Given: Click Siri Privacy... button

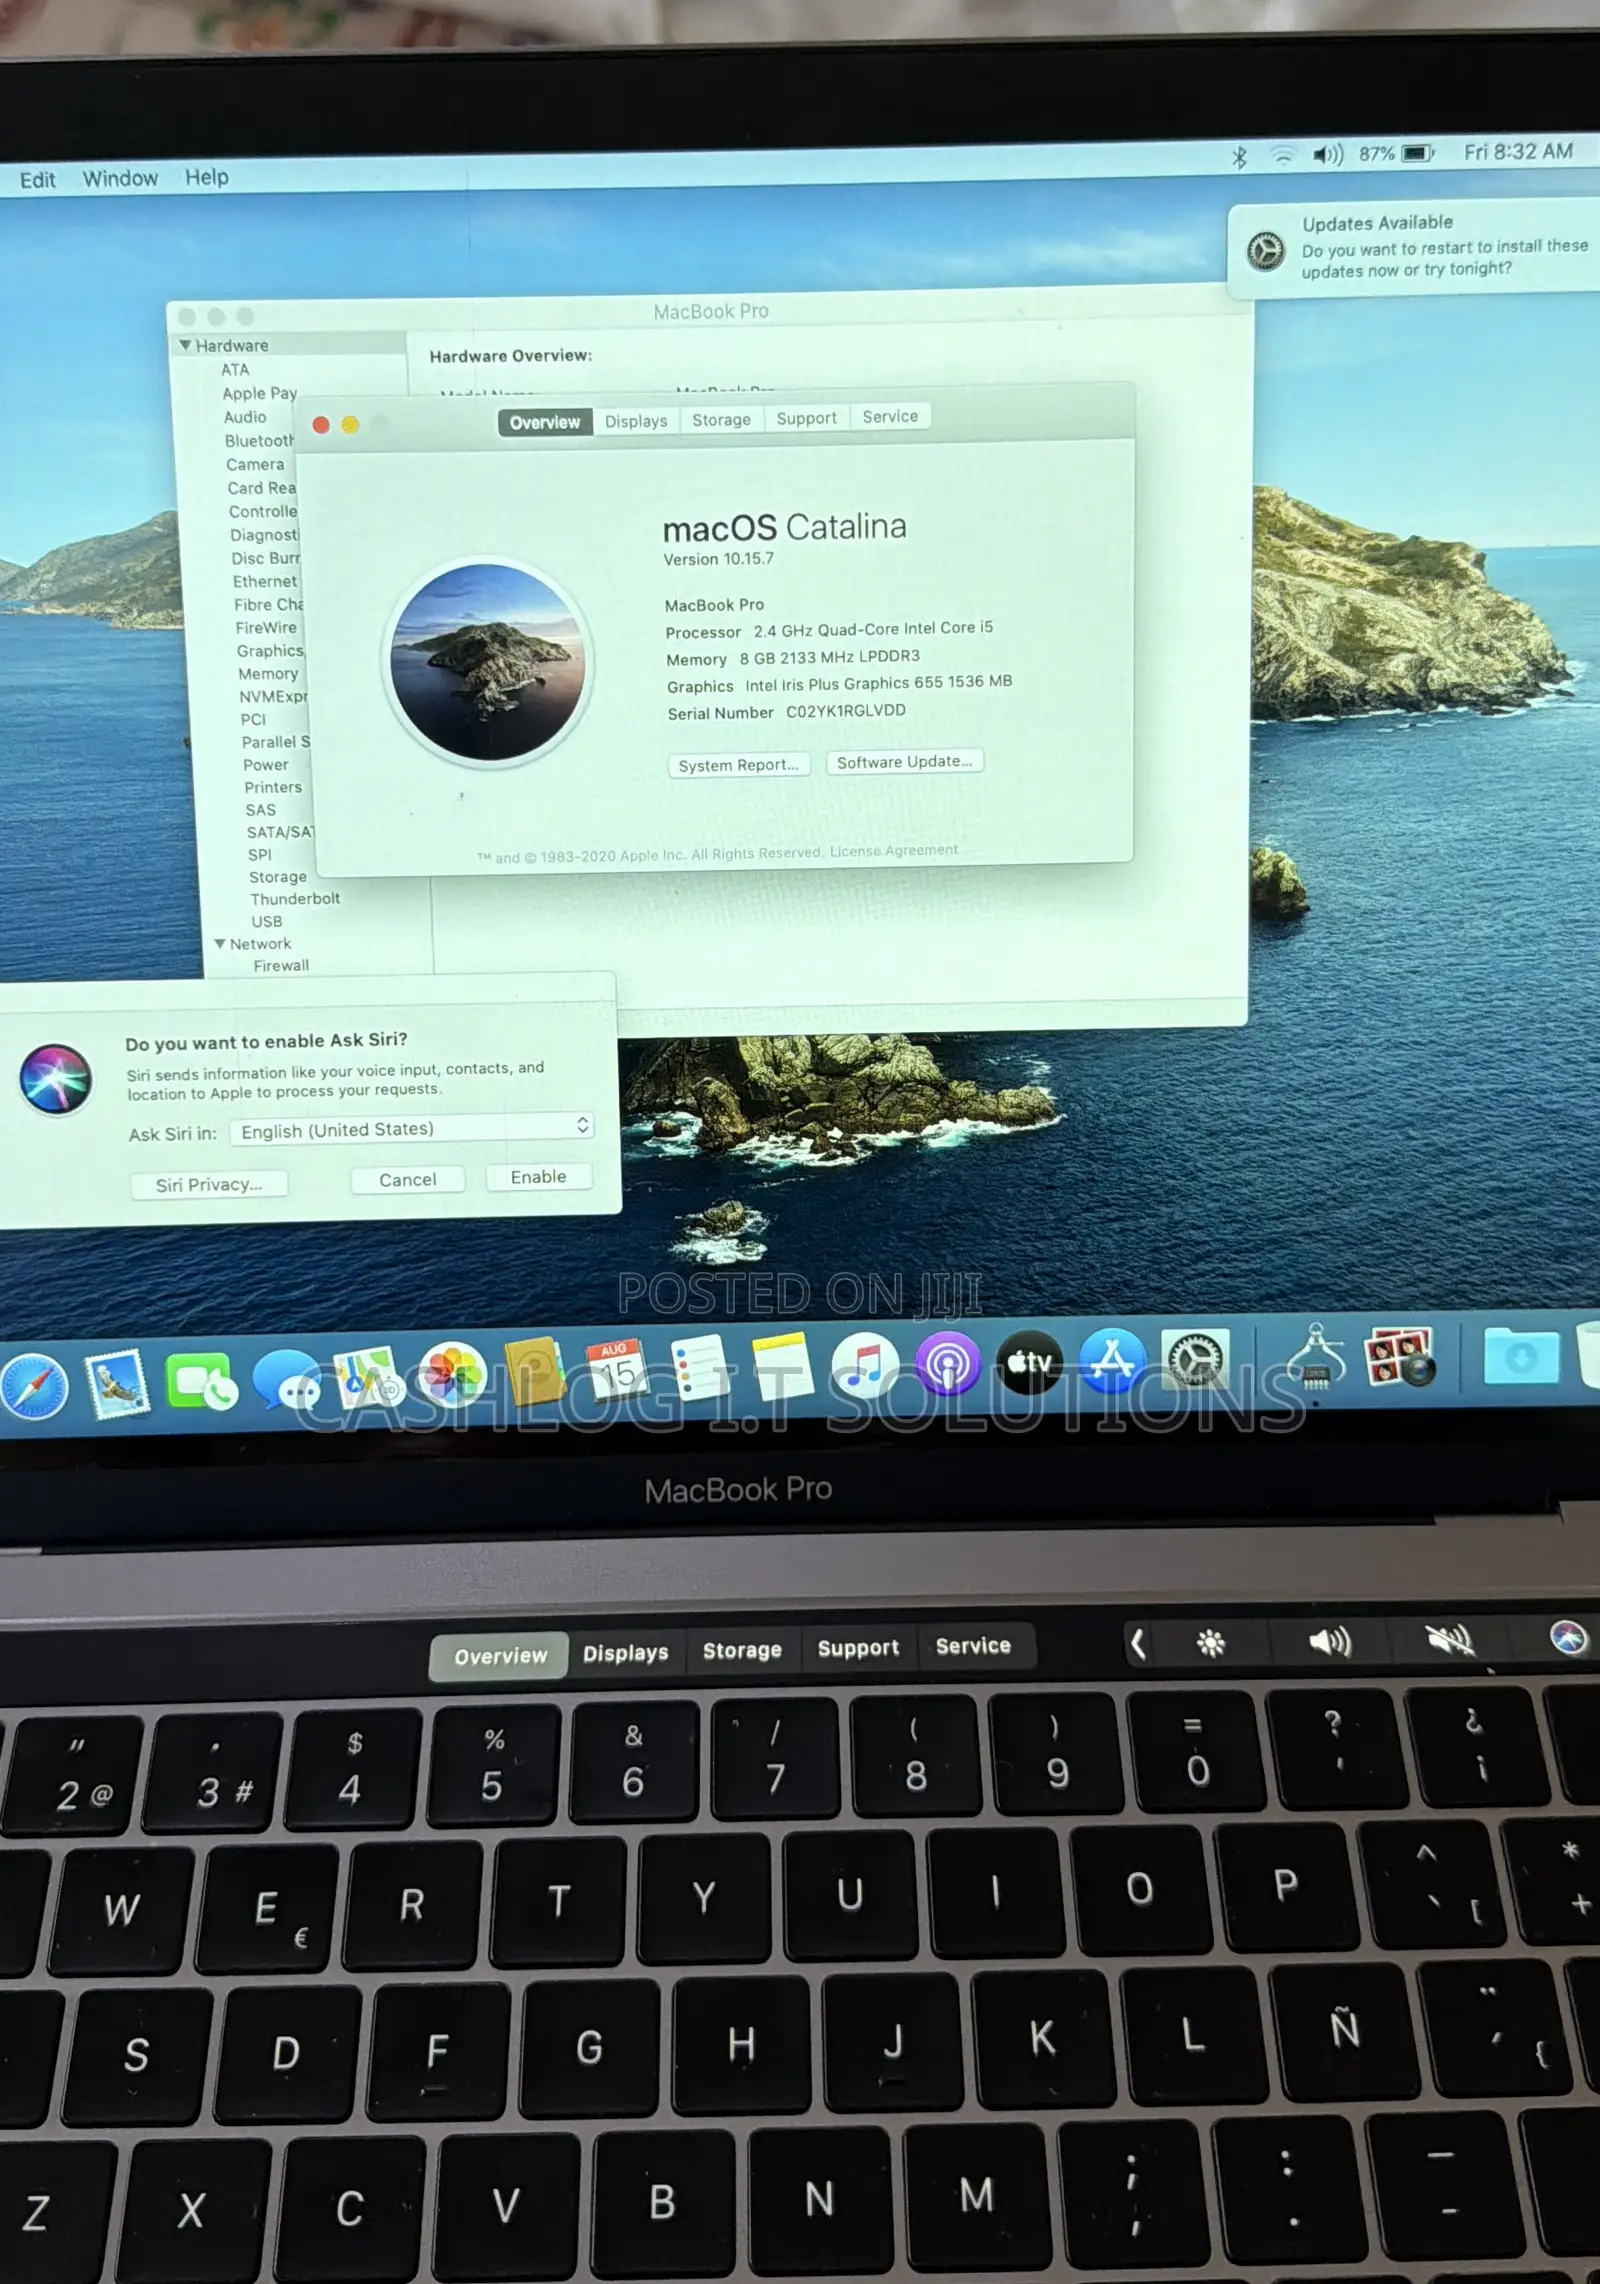Looking at the screenshot, I should coord(209,1185).
